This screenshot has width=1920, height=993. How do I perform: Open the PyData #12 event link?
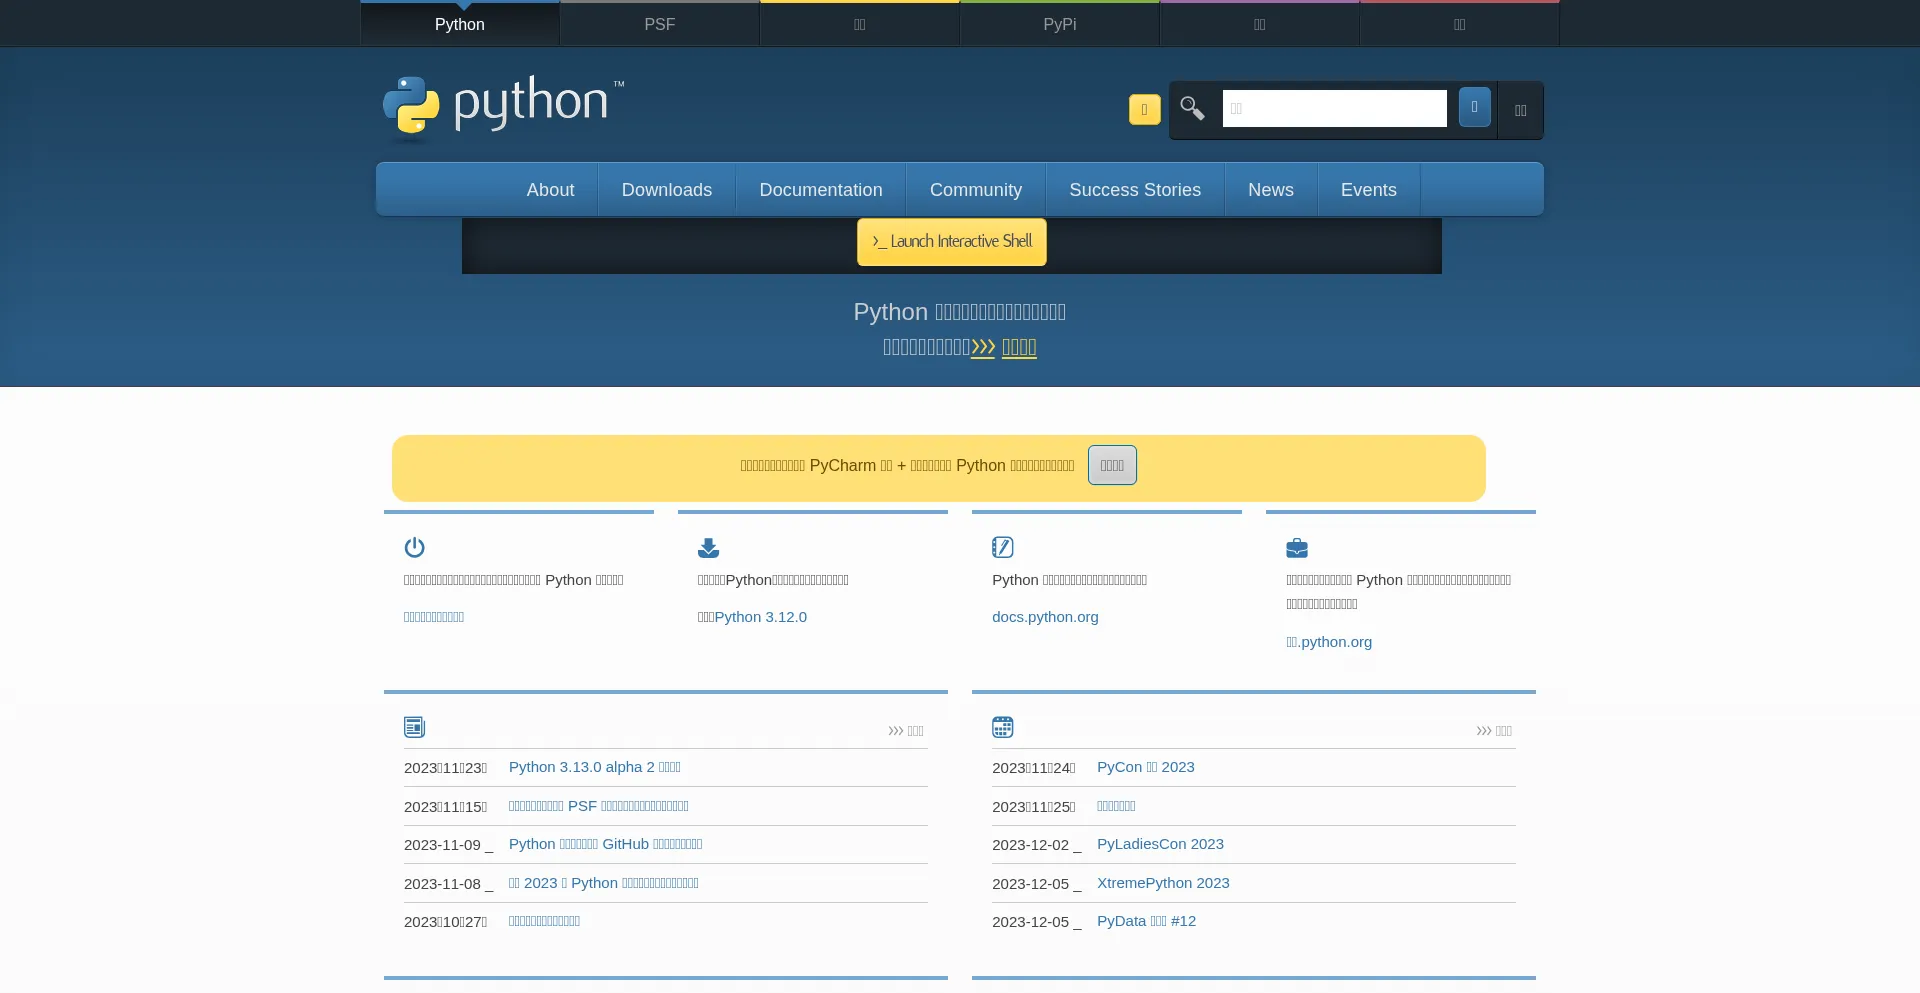tap(1146, 921)
